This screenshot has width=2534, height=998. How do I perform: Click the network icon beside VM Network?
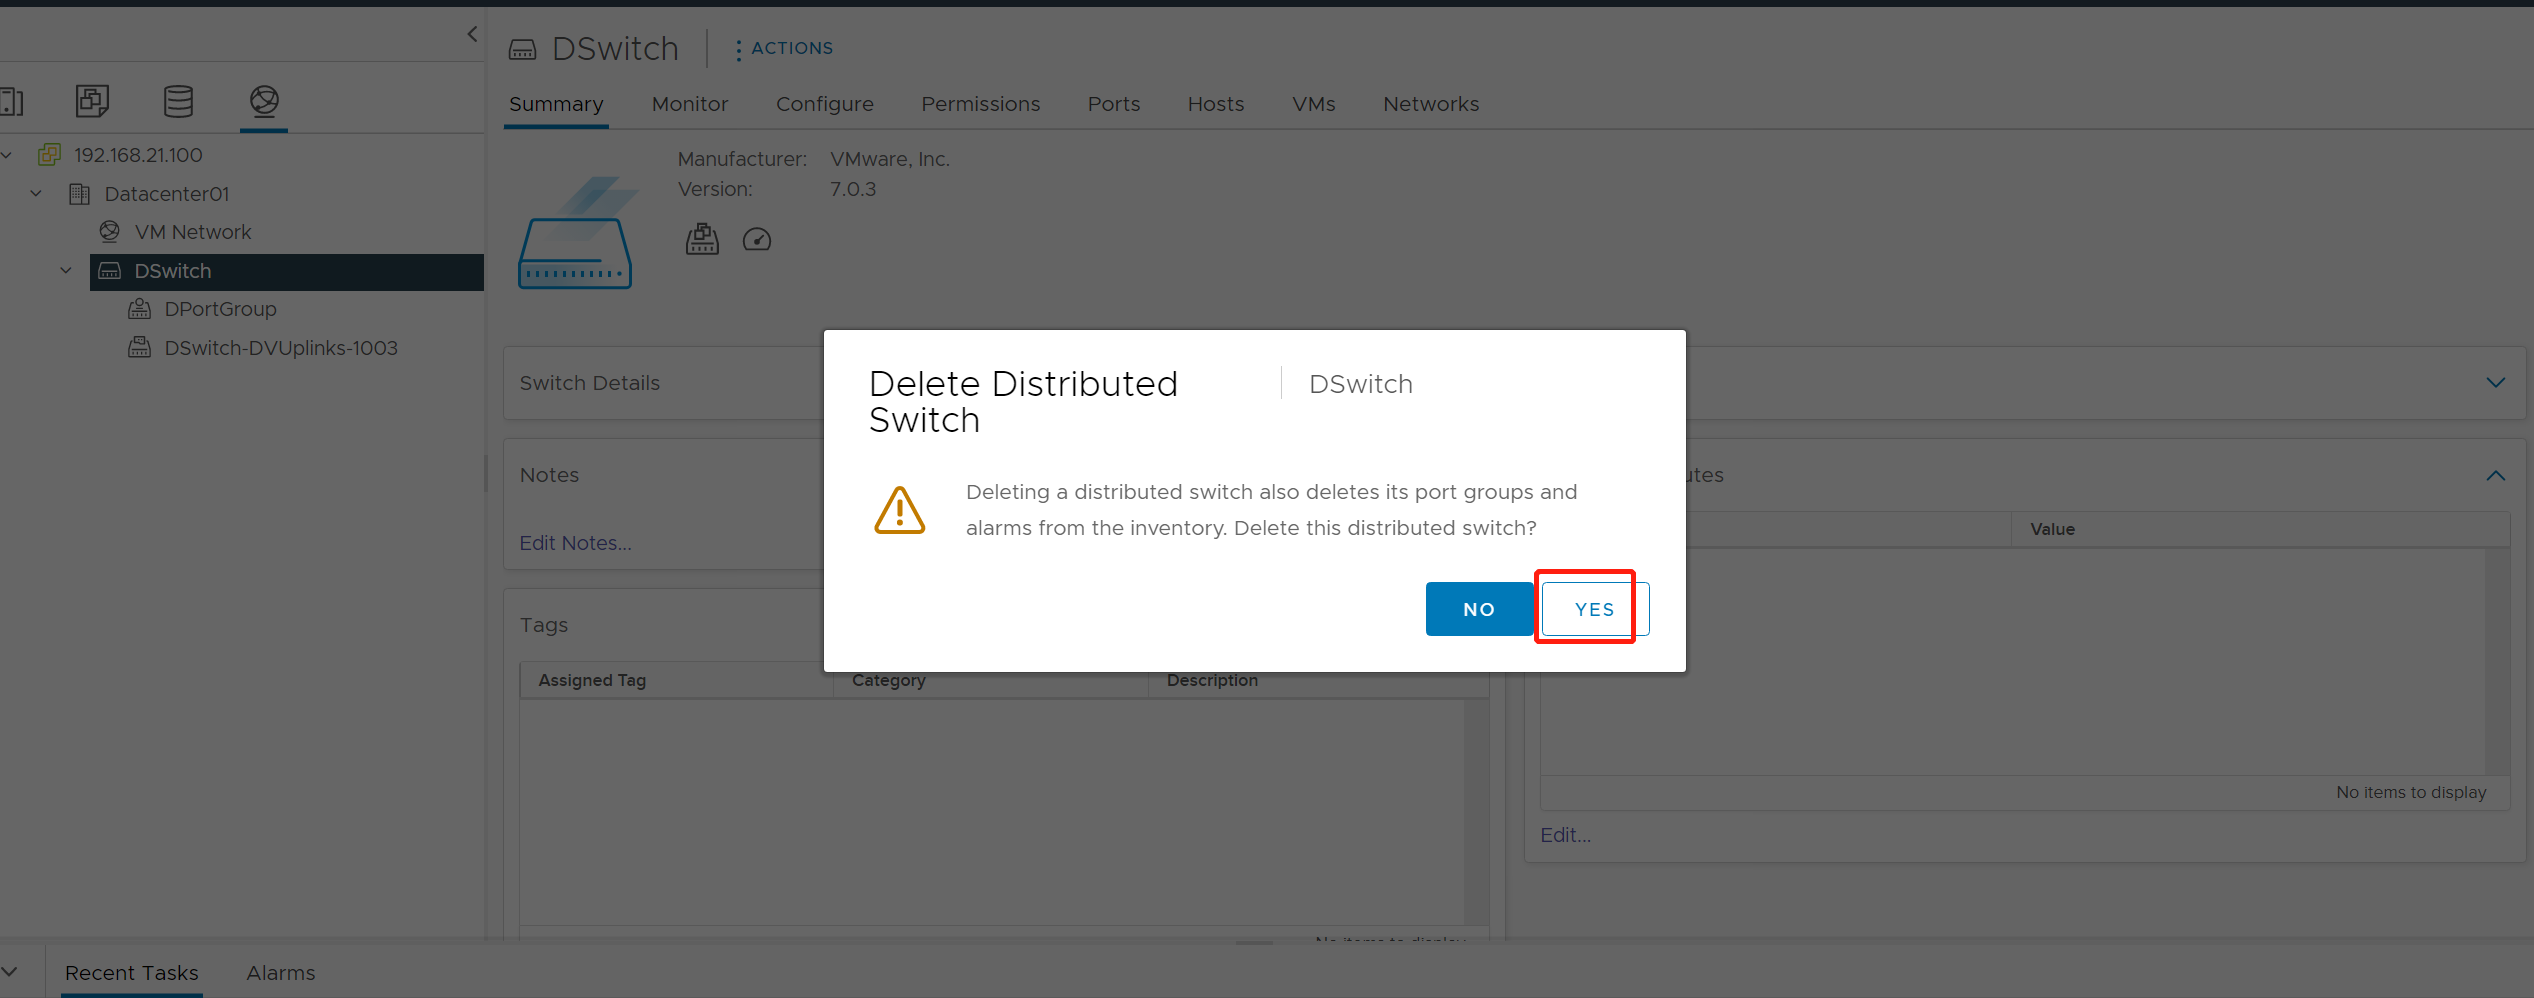click(x=110, y=232)
